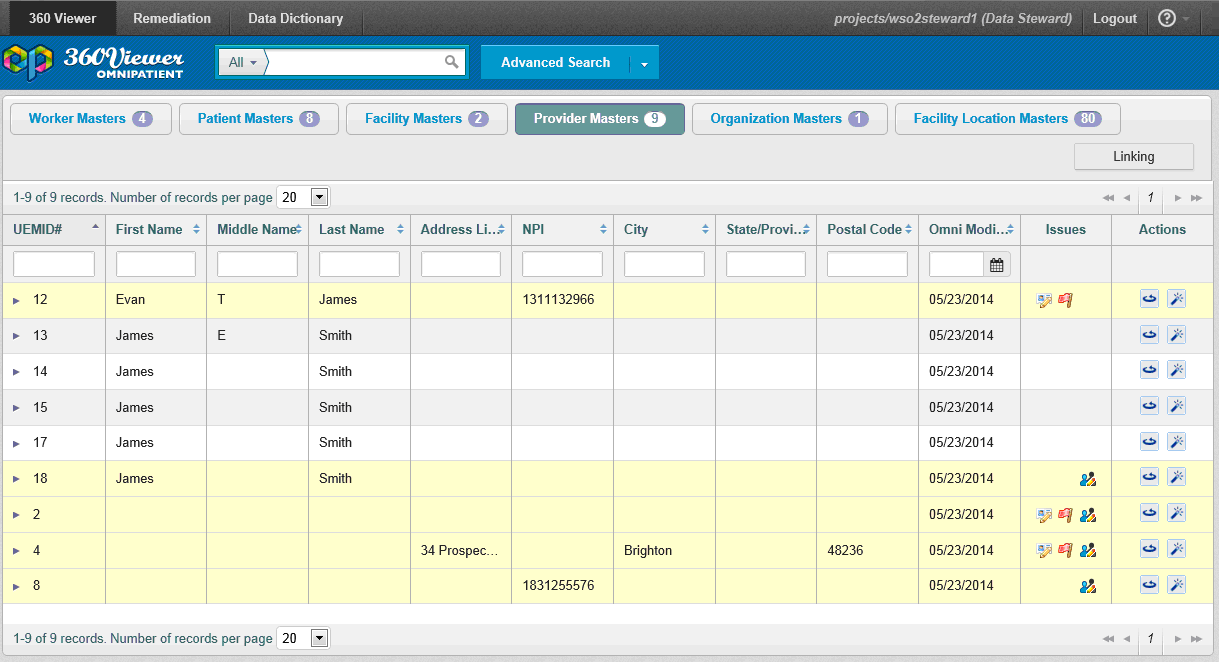The width and height of the screenshot is (1219, 662).
Task: Click the red flag issue icon in row 4
Action: click(1065, 550)
